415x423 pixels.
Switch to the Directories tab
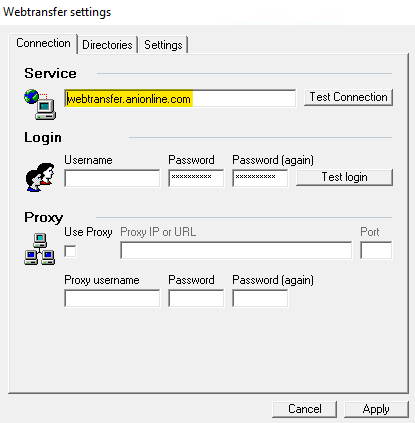pos(107,45)
